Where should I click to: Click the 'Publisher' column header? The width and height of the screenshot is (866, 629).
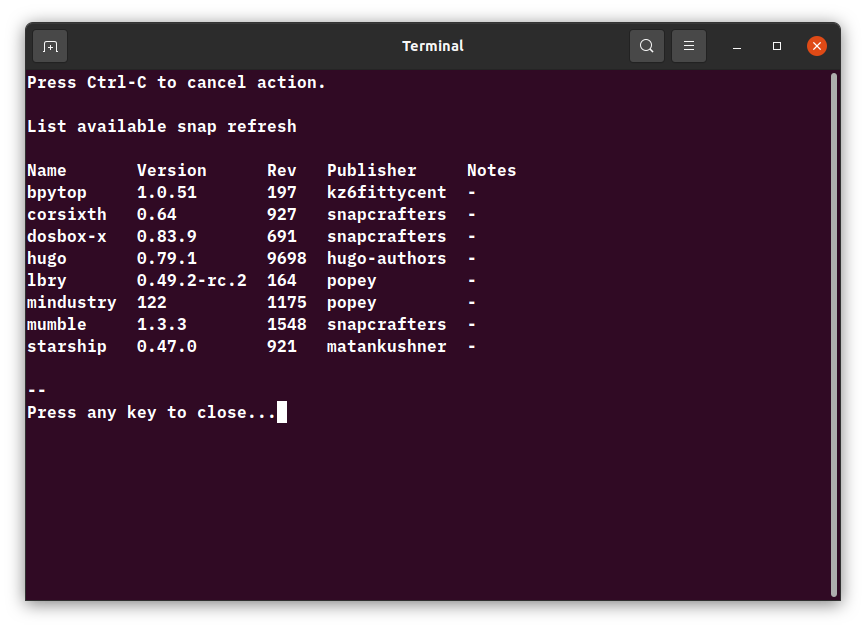point(372,170)
